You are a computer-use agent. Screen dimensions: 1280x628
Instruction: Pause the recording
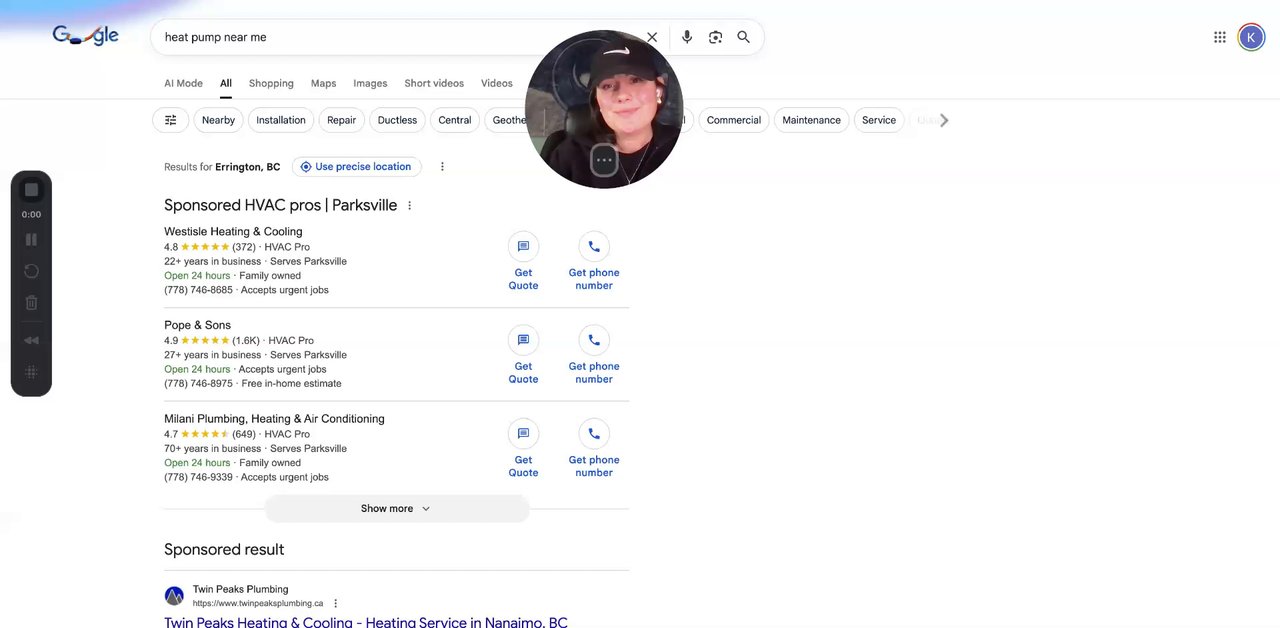[x=31, y=240]
